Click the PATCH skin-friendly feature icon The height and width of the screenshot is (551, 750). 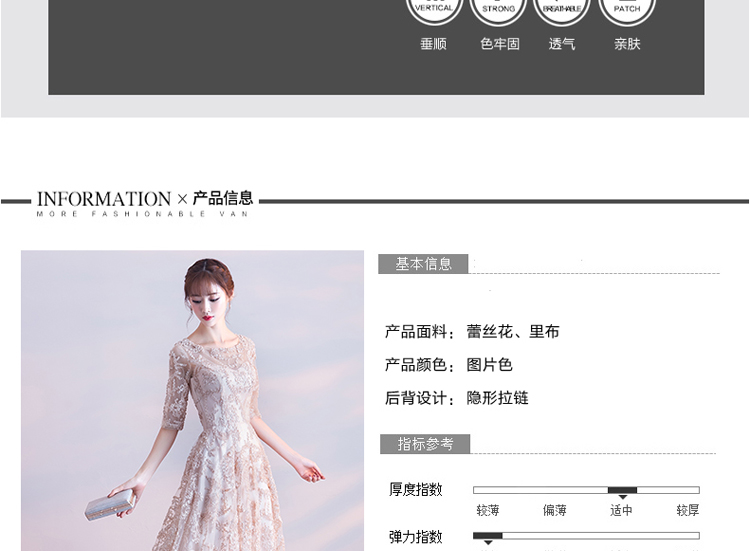click(x=627, y=10)
